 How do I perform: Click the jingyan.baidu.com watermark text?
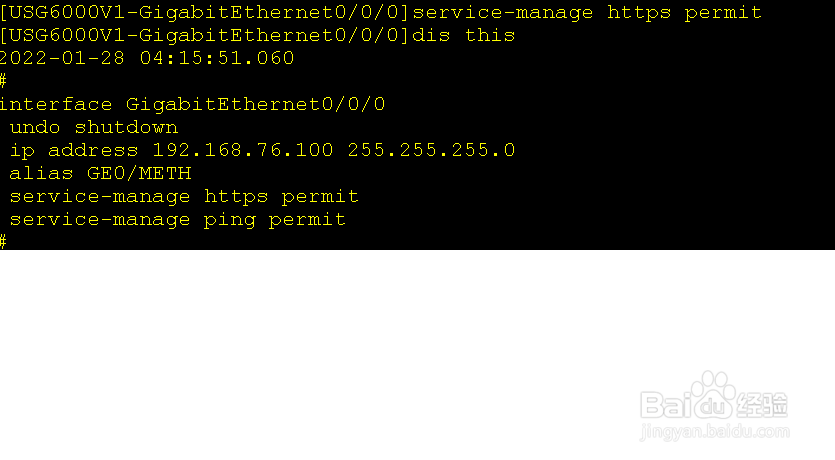click(715, 432)
